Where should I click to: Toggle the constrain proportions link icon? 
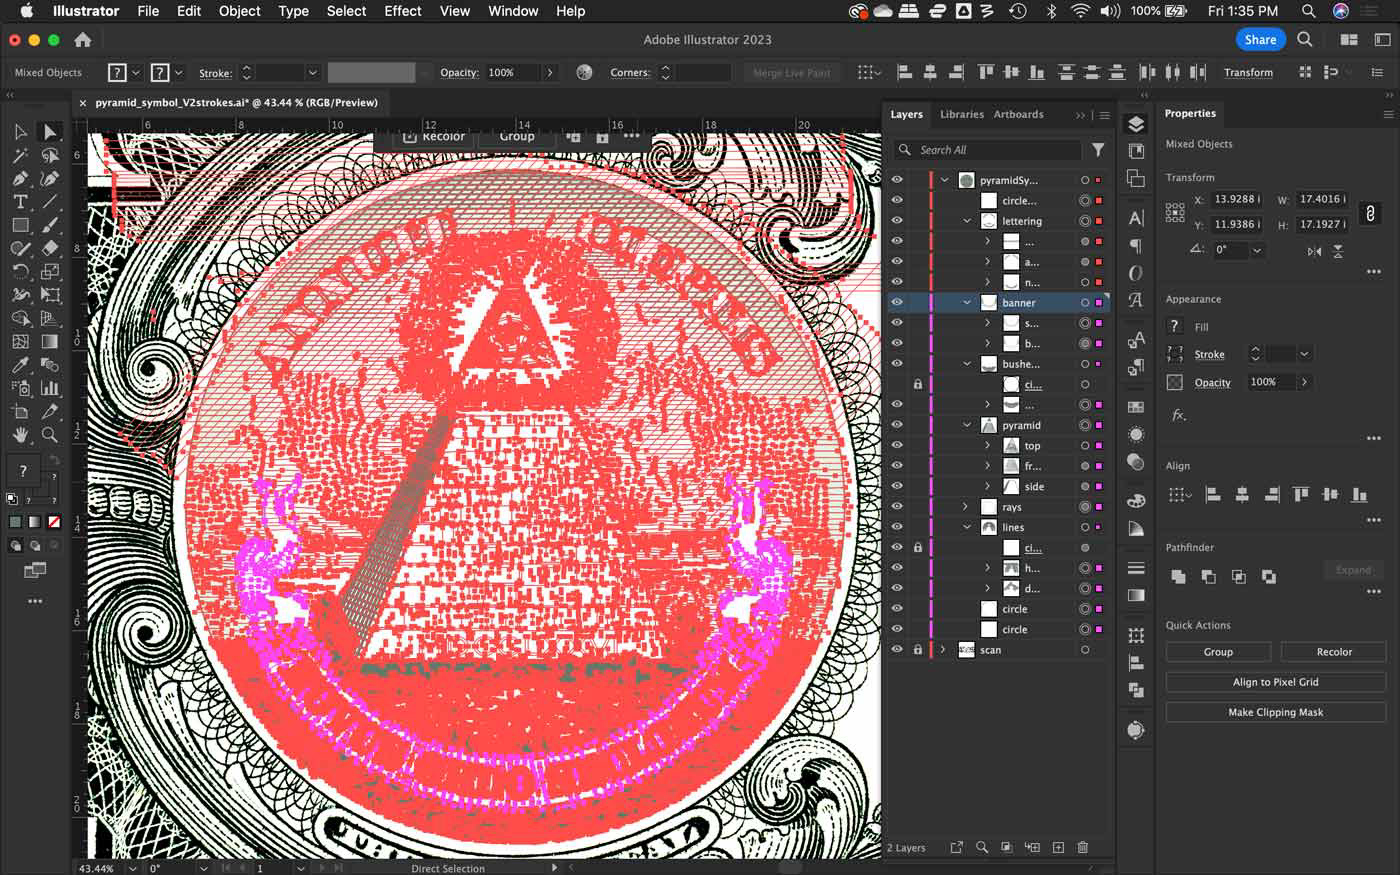[1370, 212]
